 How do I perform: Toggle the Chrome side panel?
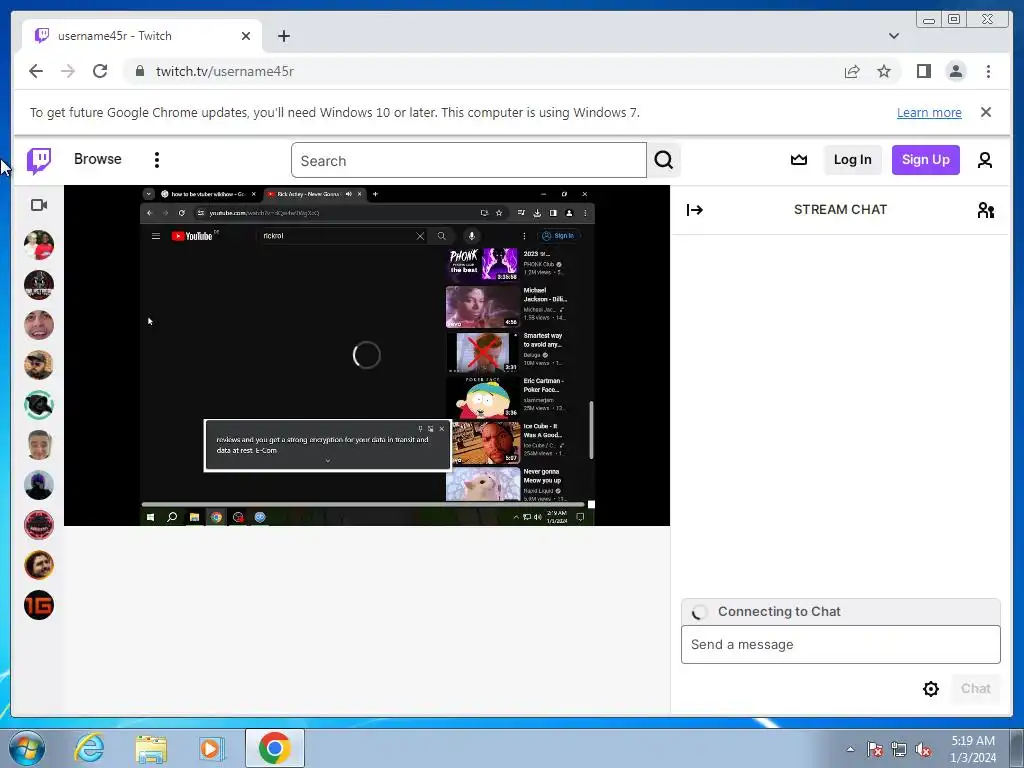(923, 71)
